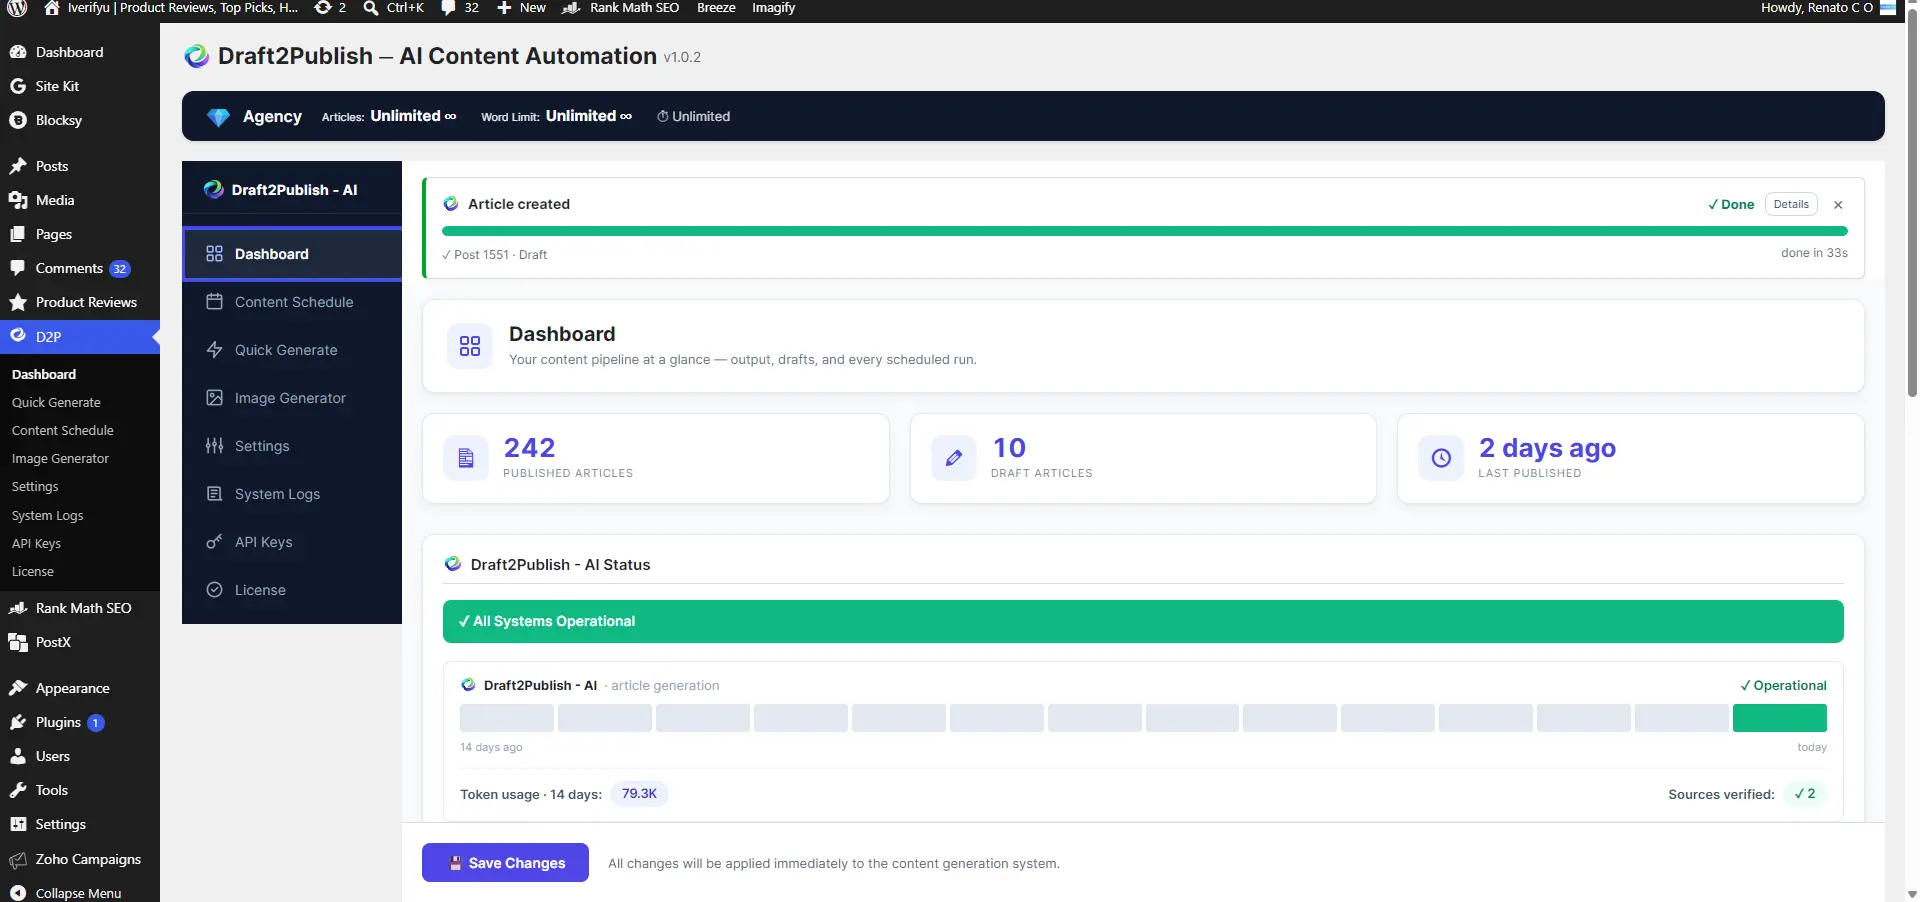The width and height of the screenshot is (1920, 902).
Task: Click the Agency plan diamond icon
Action: tap(218, 117)
